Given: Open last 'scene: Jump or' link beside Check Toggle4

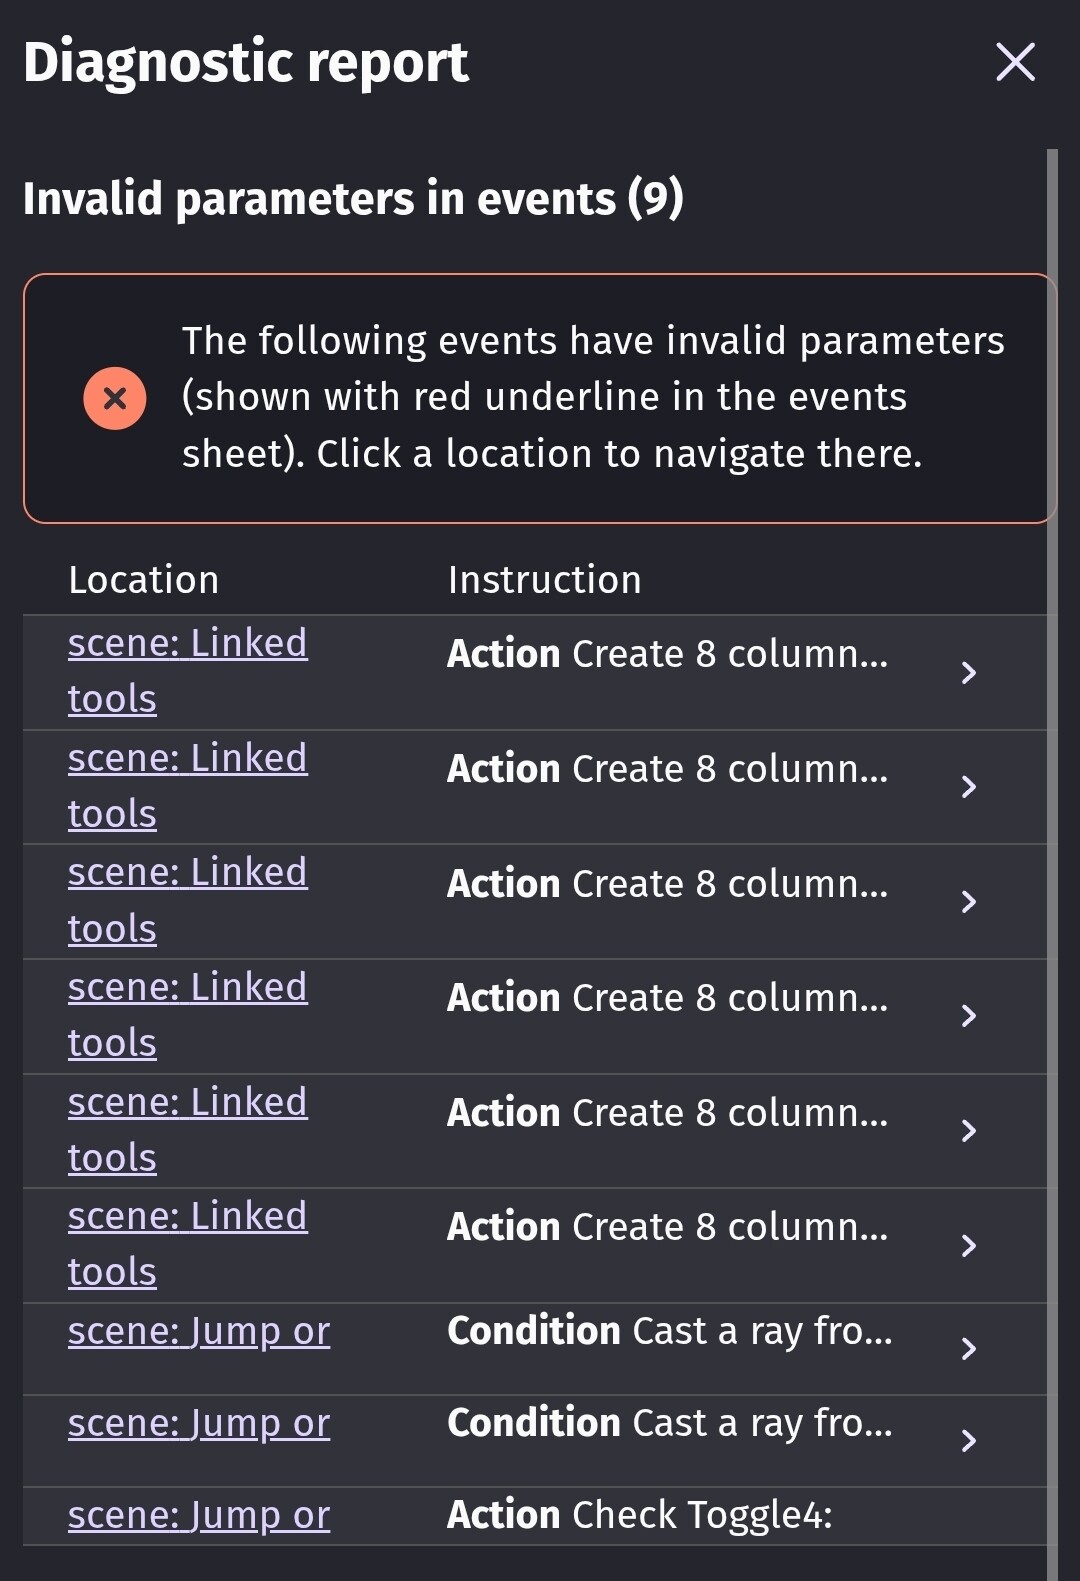Looking at the screenshot, I should point(199,1516).
